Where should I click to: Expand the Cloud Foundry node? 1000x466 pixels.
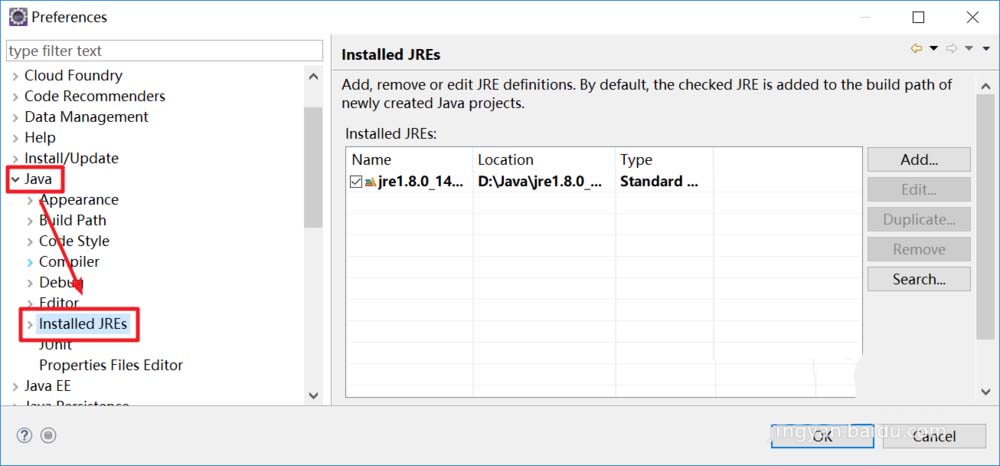coord(14,76)
